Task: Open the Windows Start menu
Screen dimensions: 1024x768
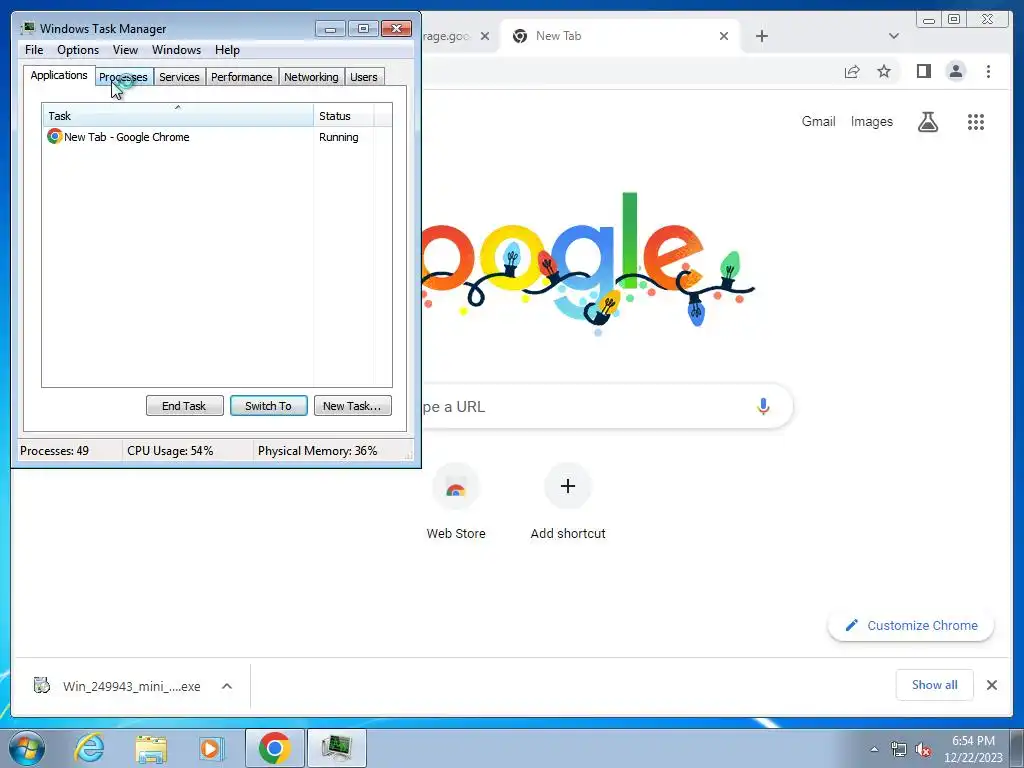Action: (27, 748)
